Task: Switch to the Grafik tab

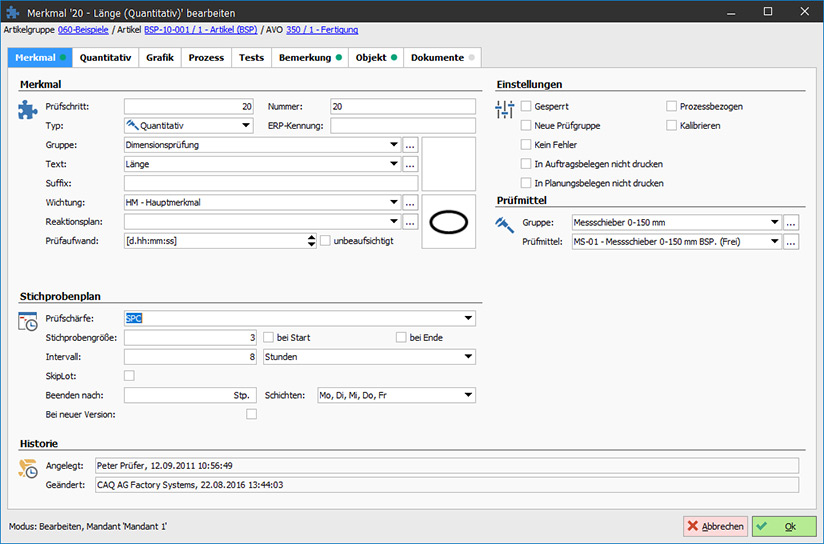Action: click(160, 57)
